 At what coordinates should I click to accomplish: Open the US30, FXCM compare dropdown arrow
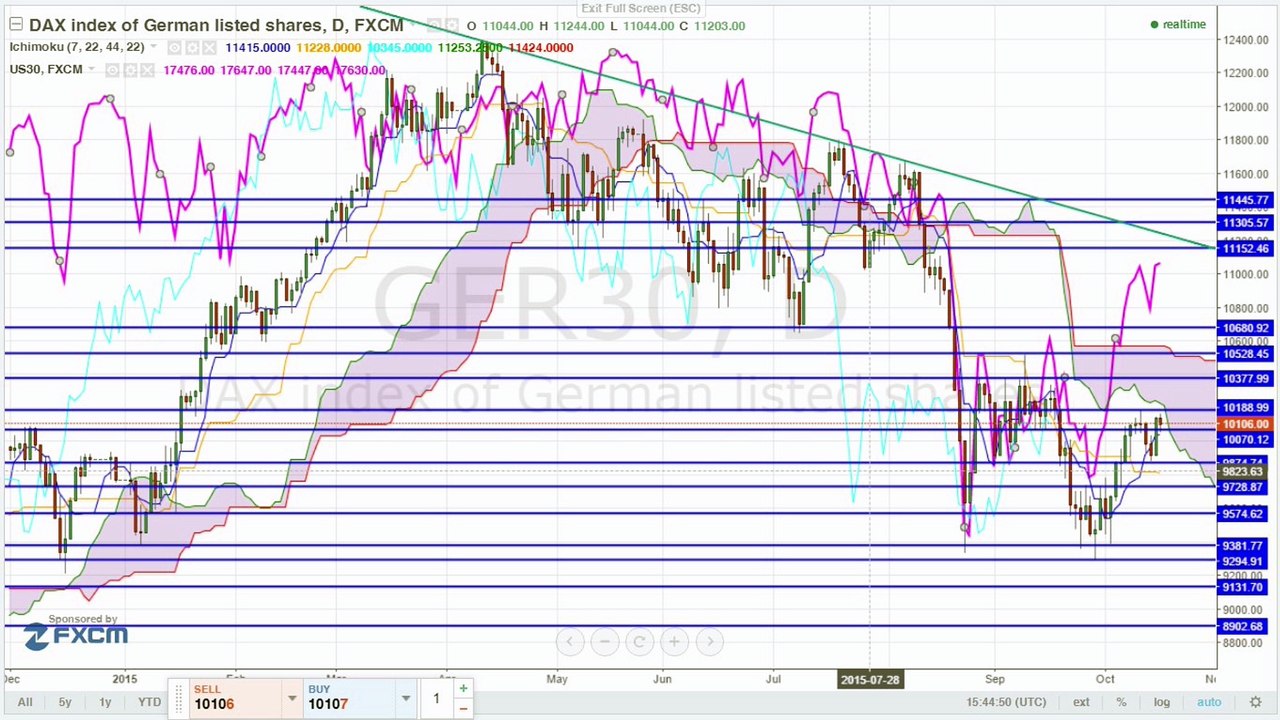coord(92,70)
